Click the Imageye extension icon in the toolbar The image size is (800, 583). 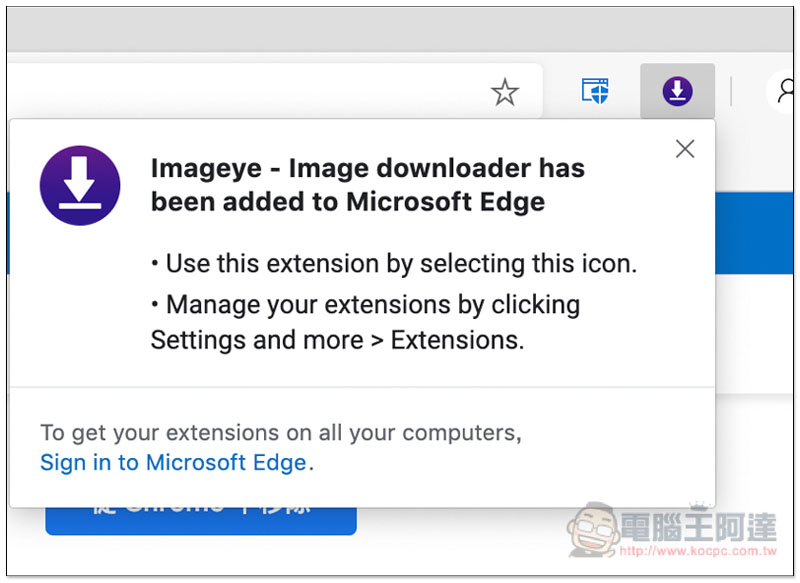point(677,92)
